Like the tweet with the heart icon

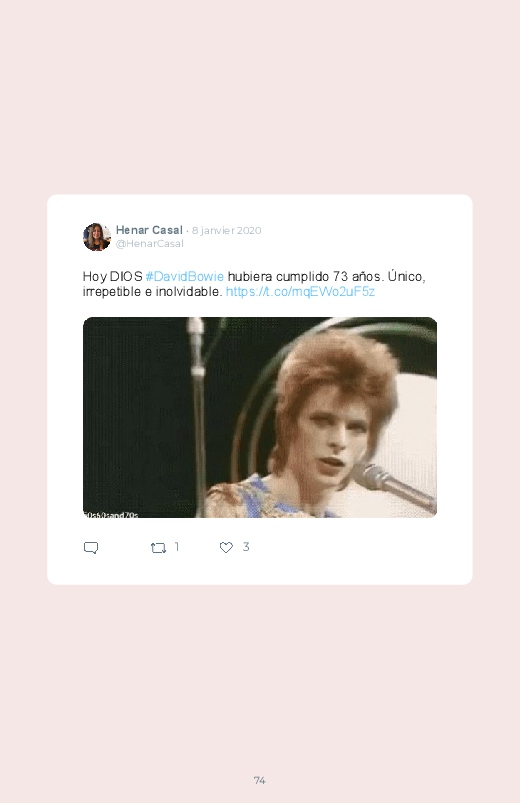coord(226,547)
